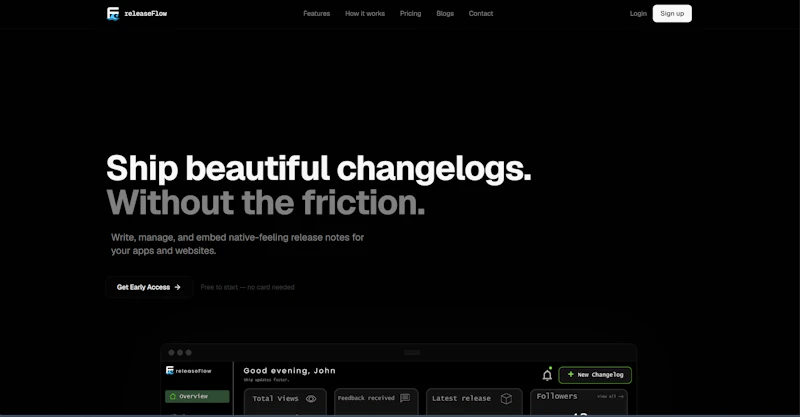Click the 'Ship beautiful changelogs.' headline
The height and width of the screenshot is (417, 800).
coord(319,168)
